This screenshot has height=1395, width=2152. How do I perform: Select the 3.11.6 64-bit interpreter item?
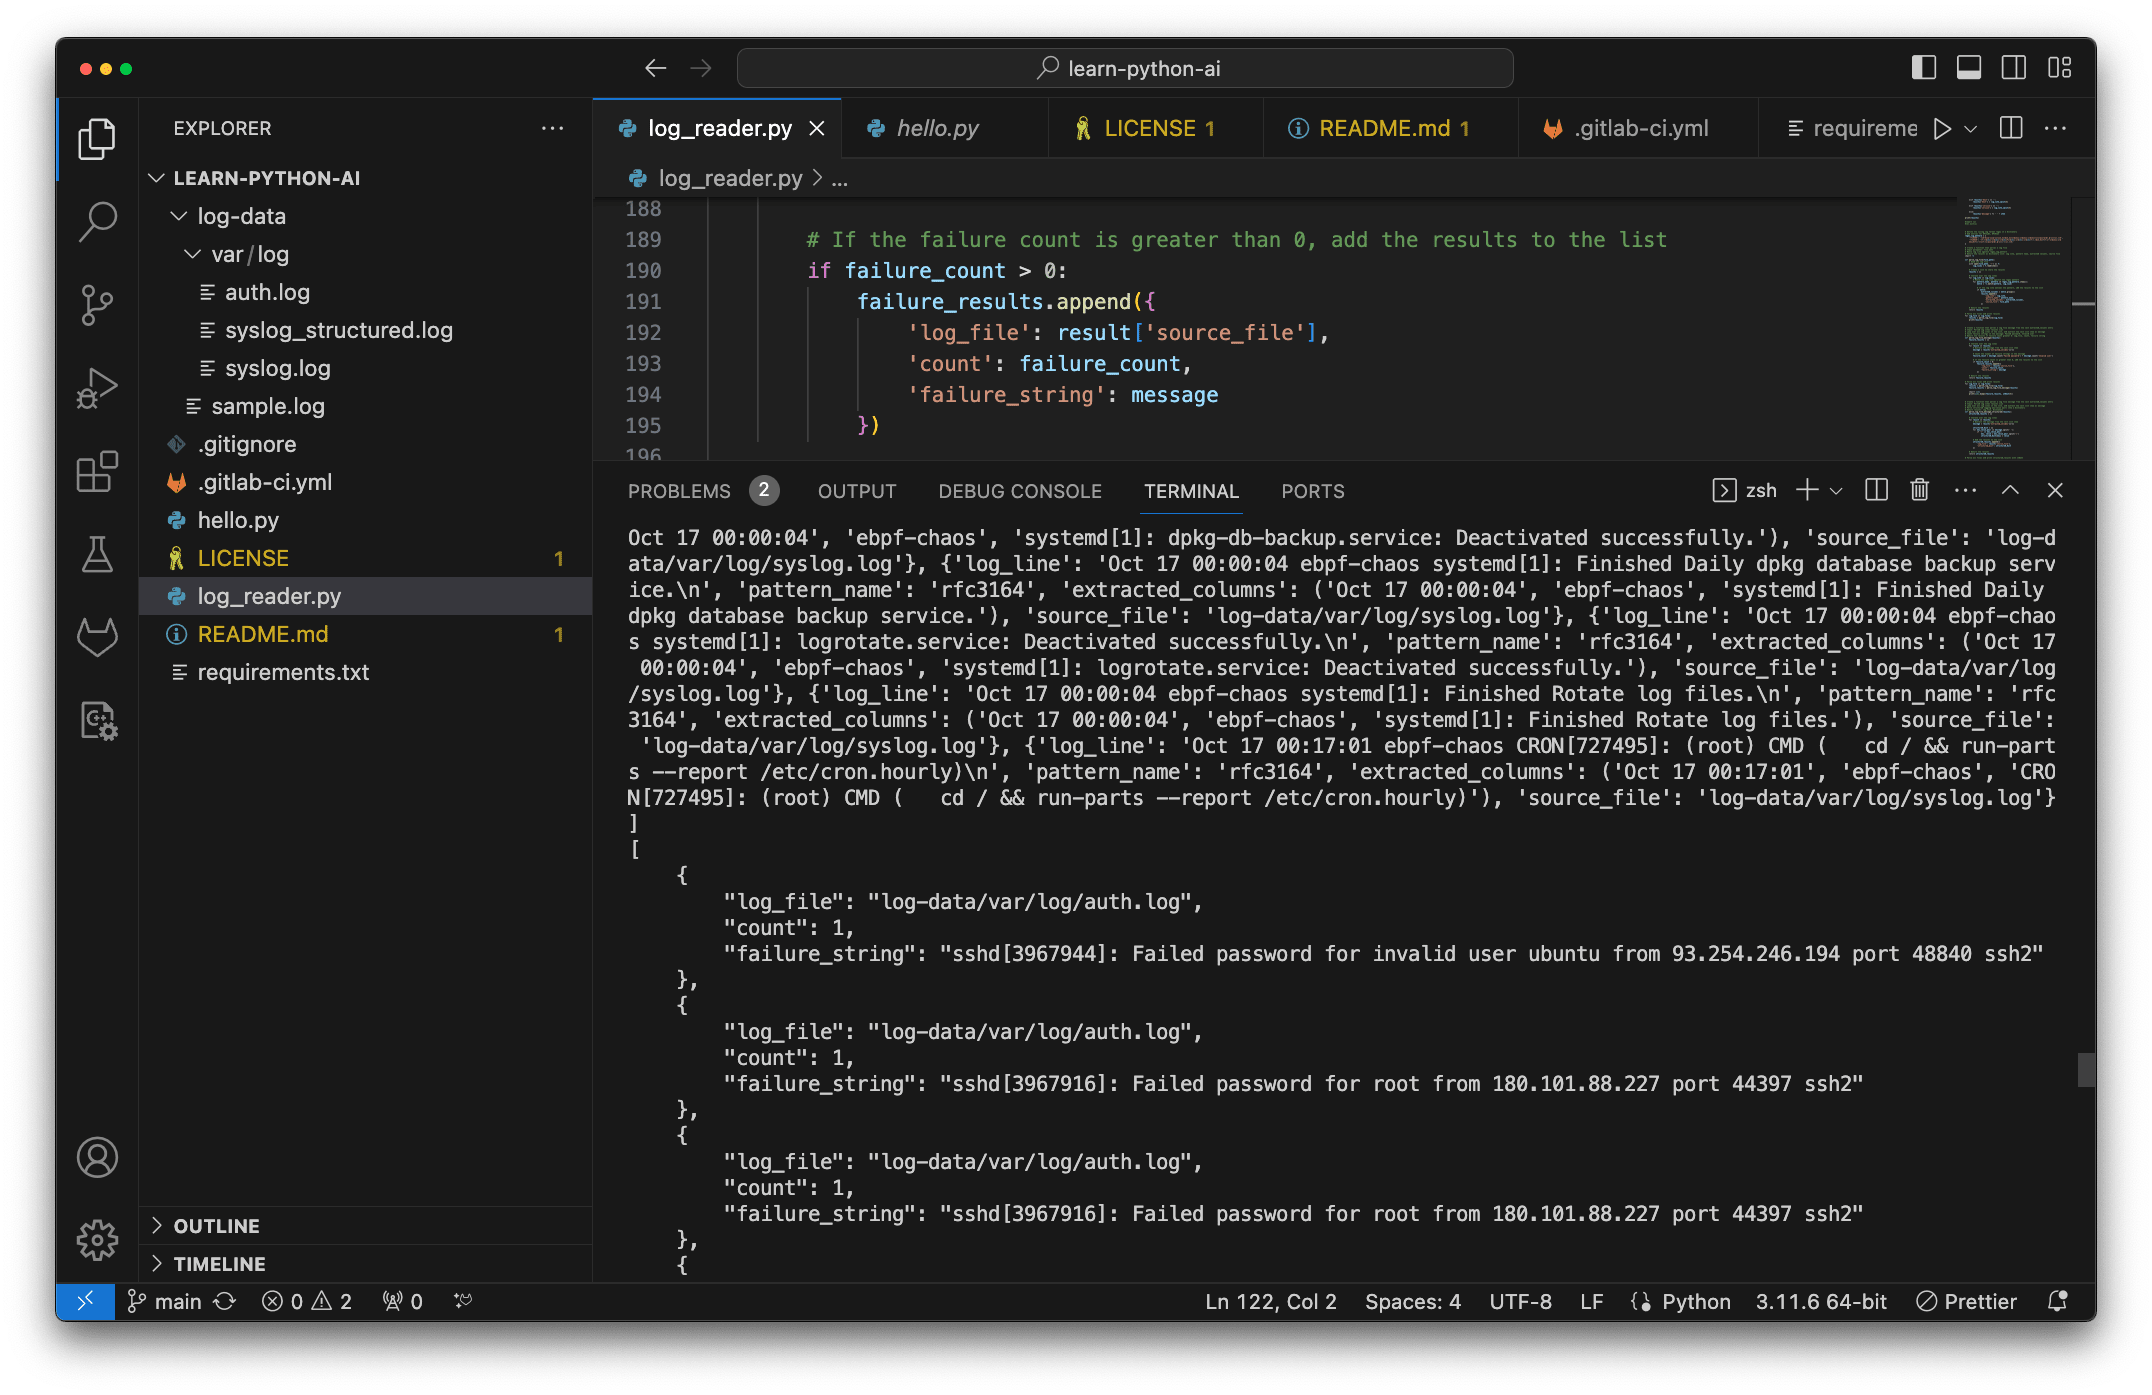click(x=1821, y=1301)
